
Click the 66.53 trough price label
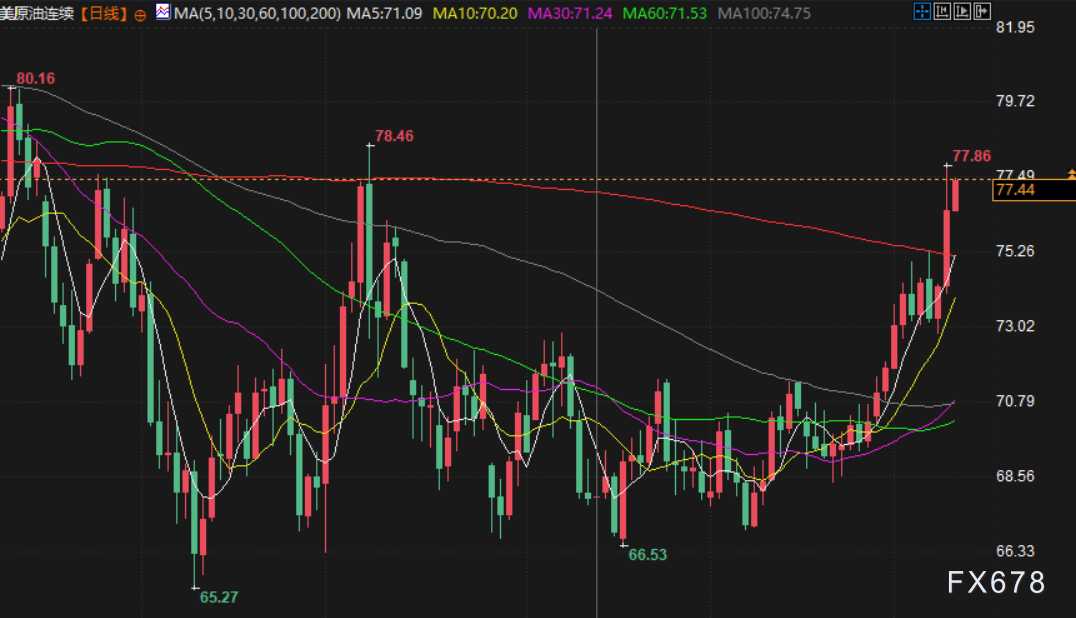click(648, 554)
